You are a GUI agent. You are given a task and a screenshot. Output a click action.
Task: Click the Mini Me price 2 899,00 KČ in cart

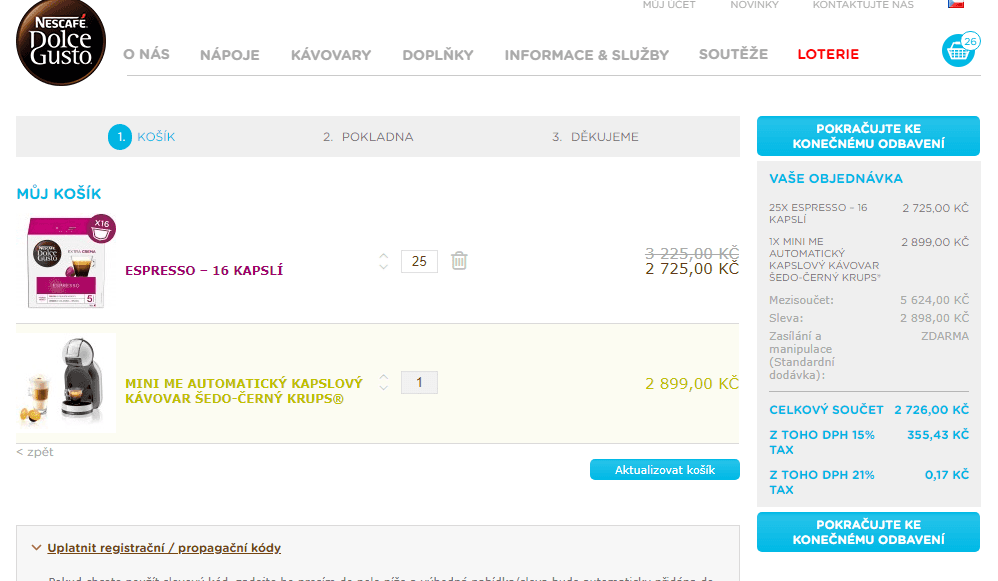coord(692,384)
